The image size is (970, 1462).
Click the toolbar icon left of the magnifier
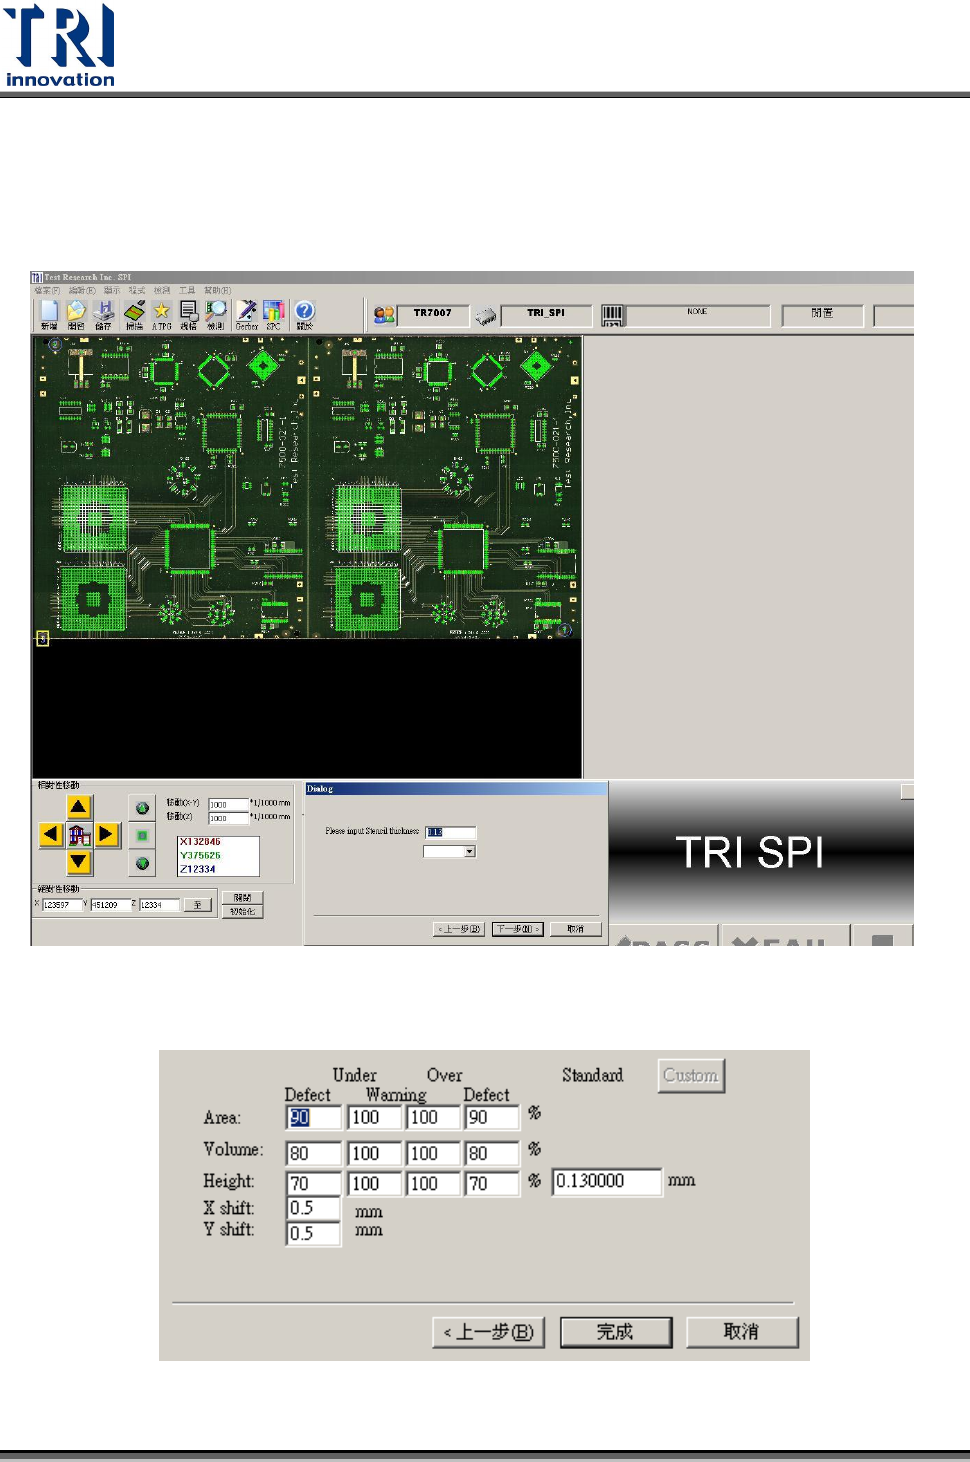(x=188, y=313)
